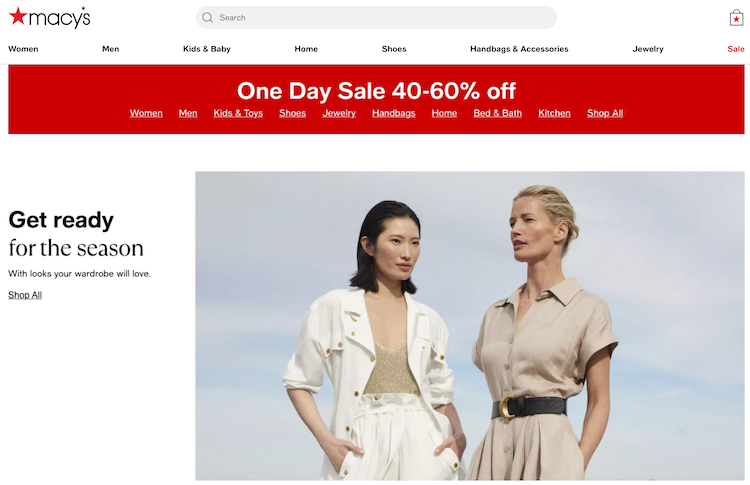
Task: Click the search magnifier icon
Action: [207, 18]
